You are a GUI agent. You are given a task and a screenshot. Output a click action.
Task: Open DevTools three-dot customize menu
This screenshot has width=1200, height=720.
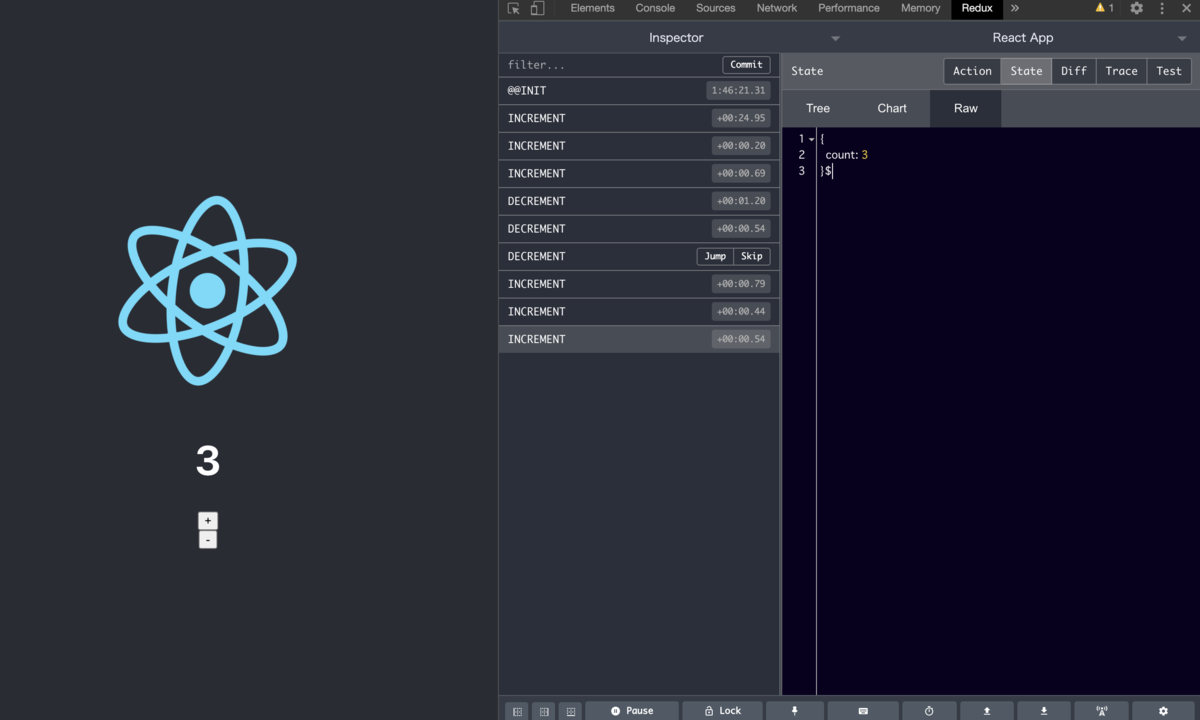(1162, 8)
